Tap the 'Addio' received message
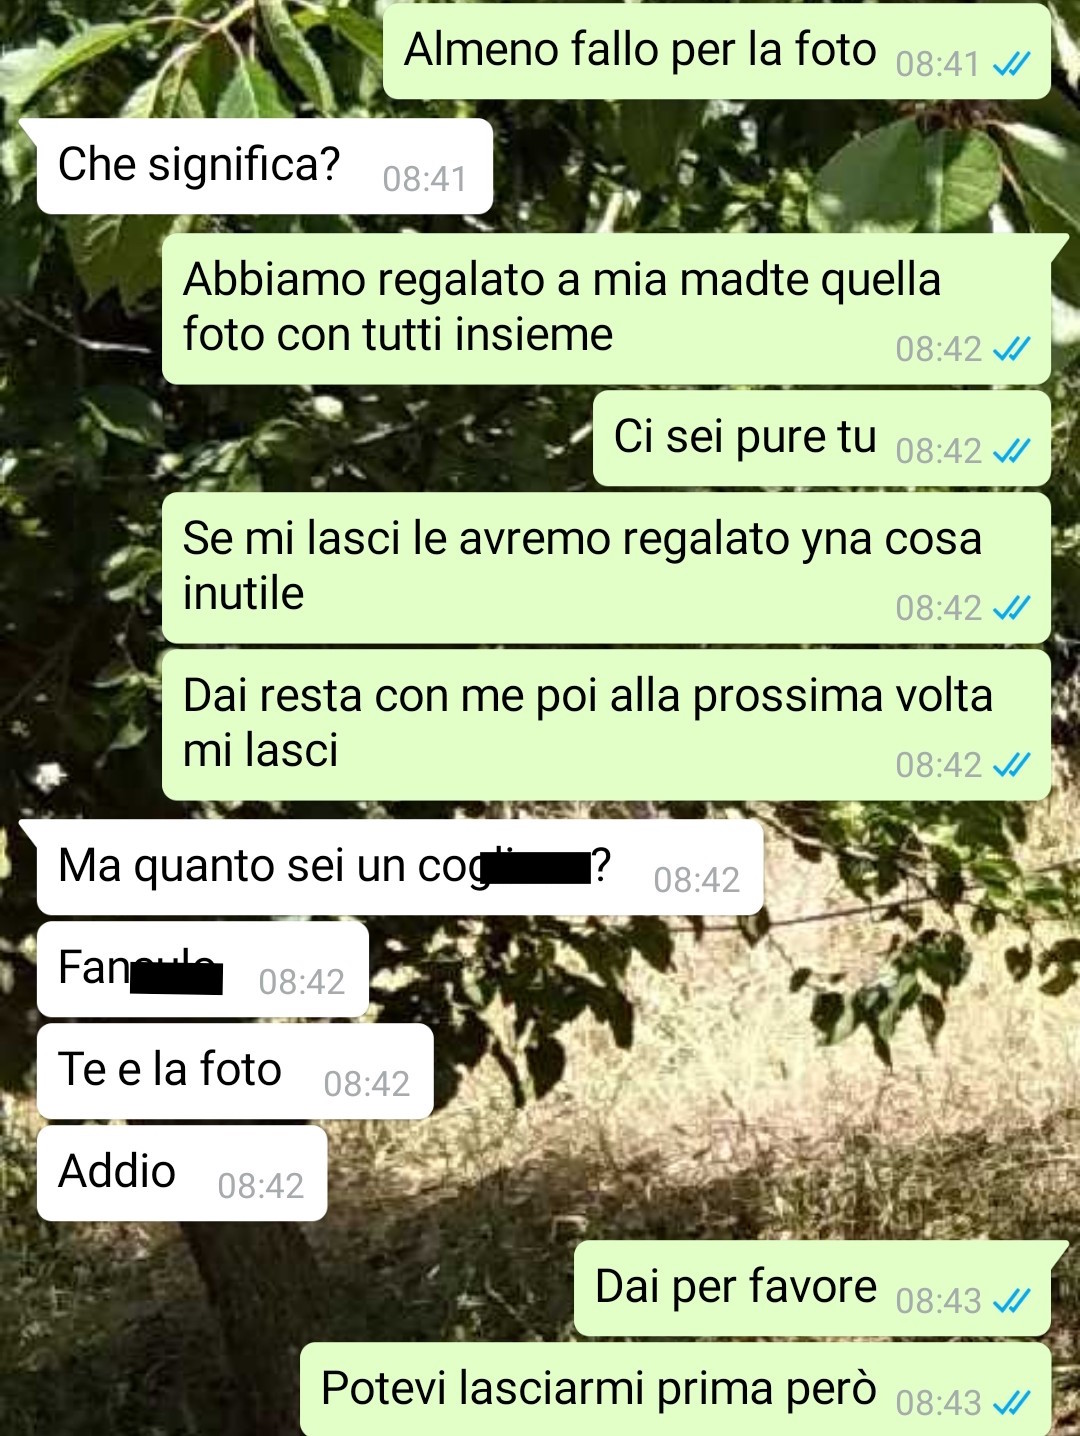This screenshot has height=1436, width=1080. [x=182, y=1173]
